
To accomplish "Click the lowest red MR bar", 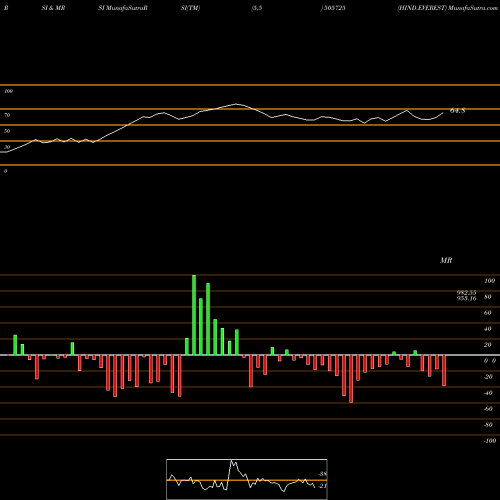I will click(351, 379).
